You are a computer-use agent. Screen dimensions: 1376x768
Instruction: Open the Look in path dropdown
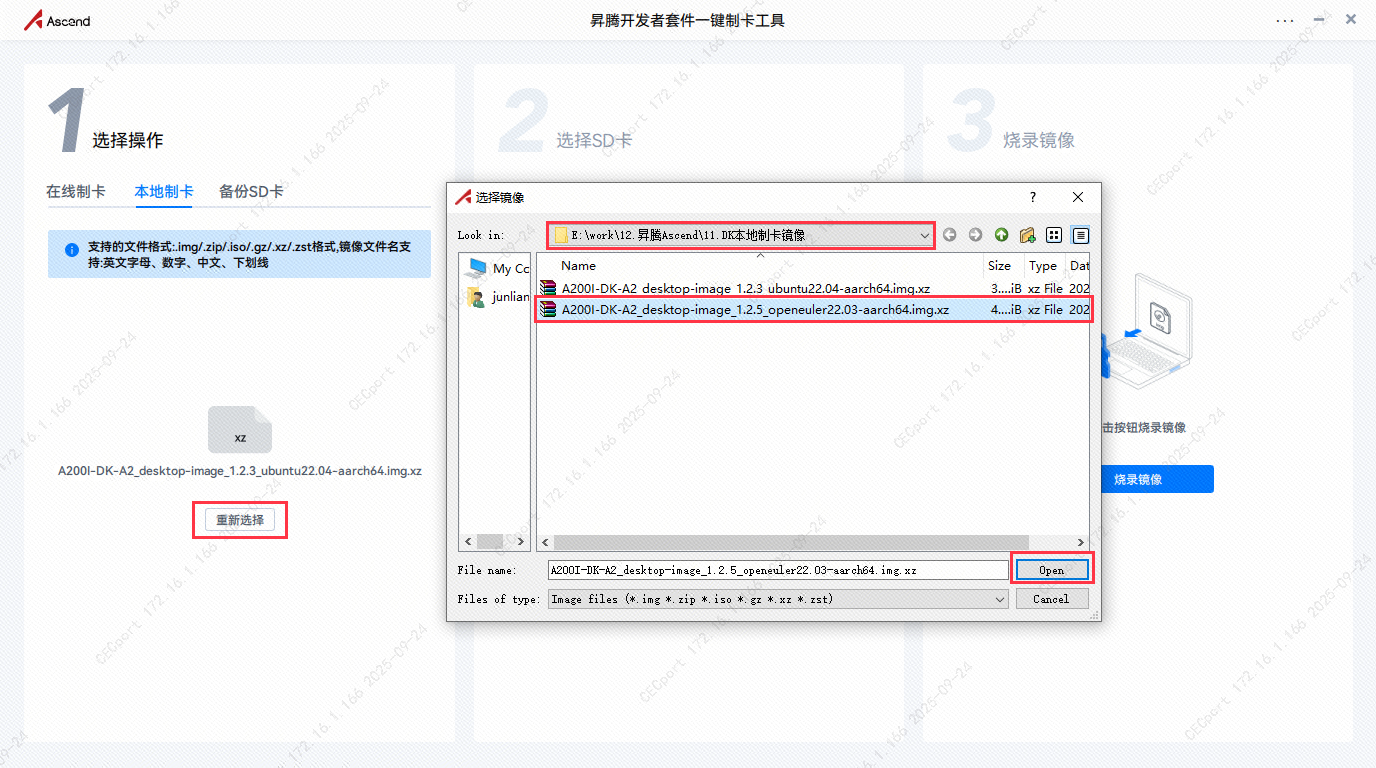tap(924, 235)
